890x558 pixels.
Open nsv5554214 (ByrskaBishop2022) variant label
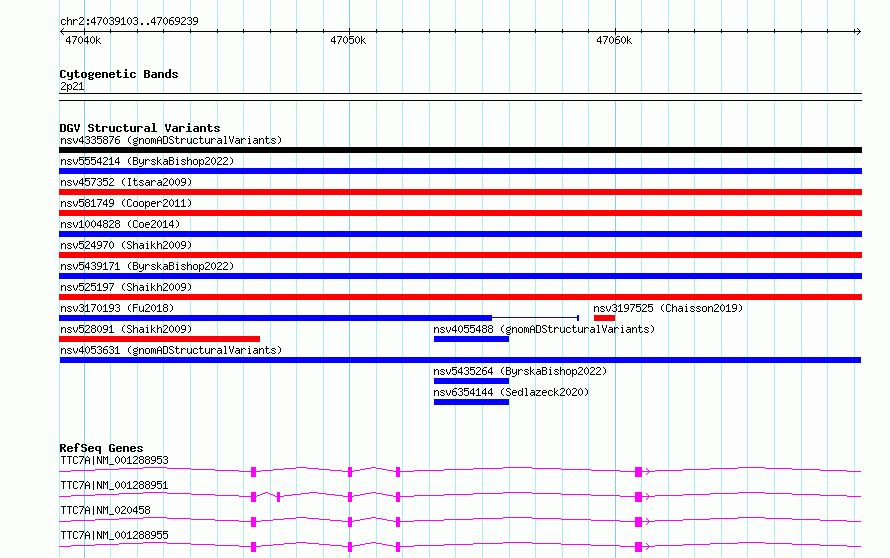147,161
